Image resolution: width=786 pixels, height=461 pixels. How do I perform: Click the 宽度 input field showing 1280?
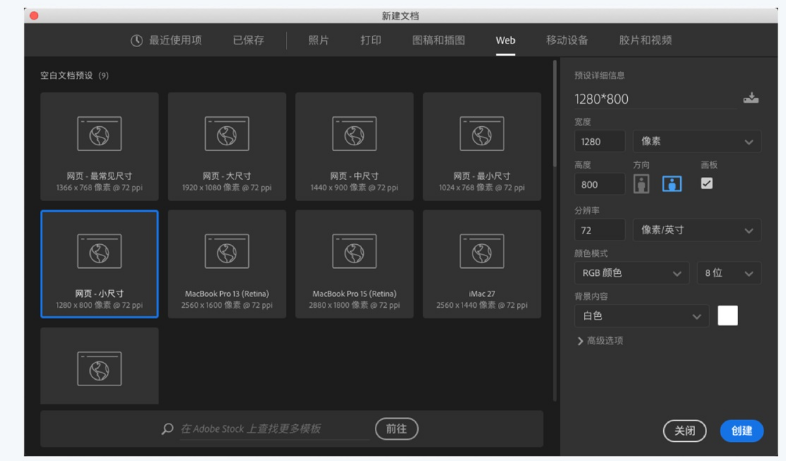tap(599, 142)
